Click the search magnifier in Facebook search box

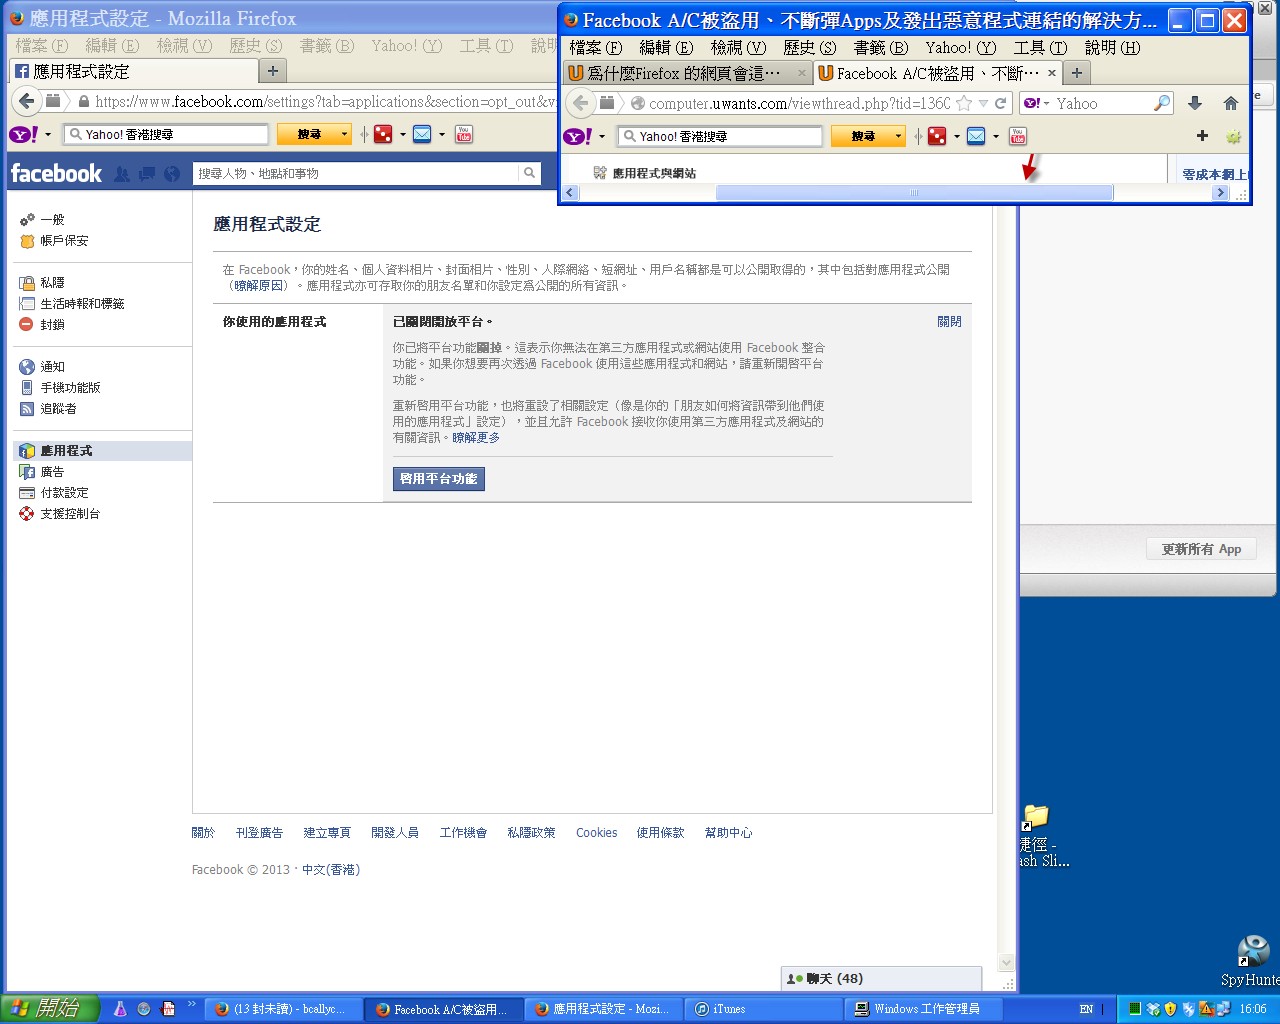529,173
